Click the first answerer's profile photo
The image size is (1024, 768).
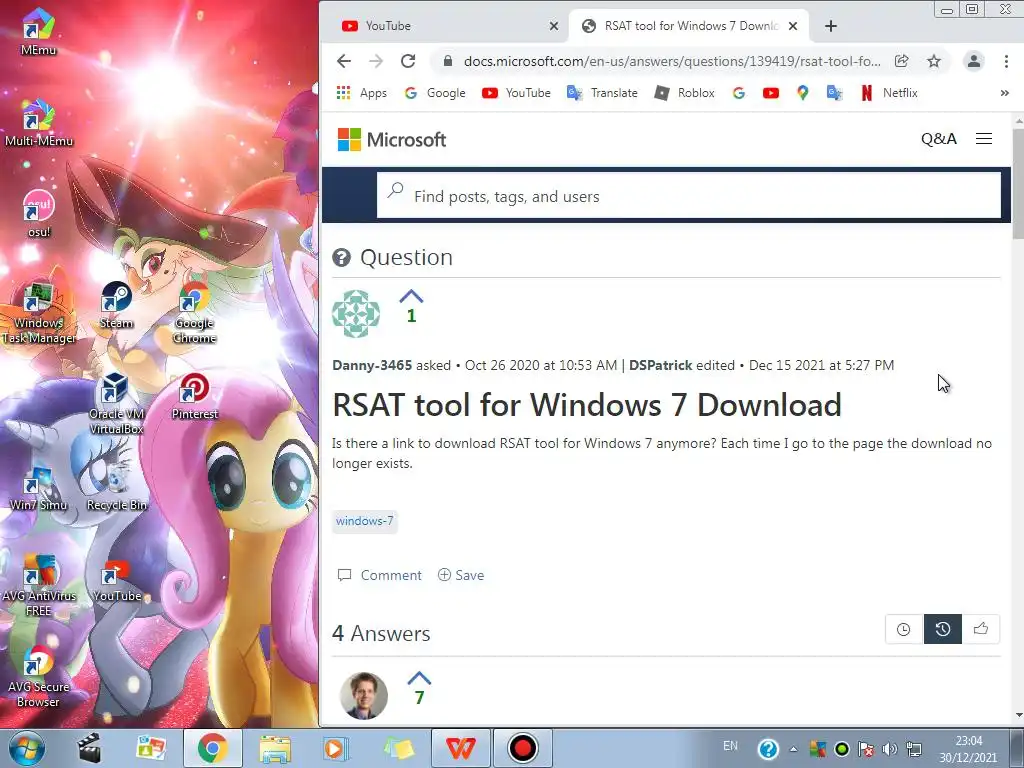364,696
